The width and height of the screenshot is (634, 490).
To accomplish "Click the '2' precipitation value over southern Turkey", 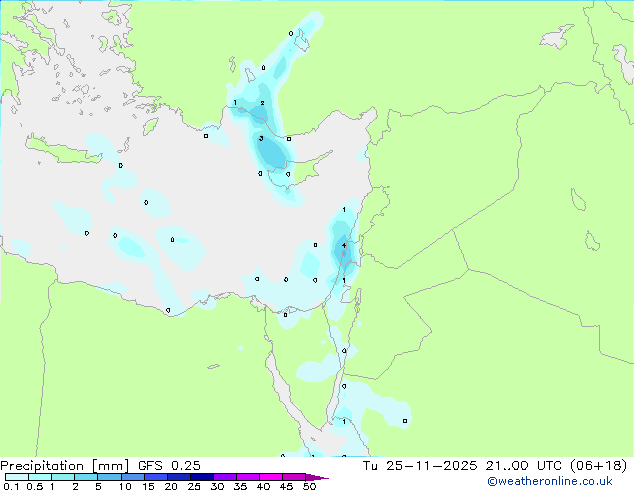I will click(x=262, y=103).
